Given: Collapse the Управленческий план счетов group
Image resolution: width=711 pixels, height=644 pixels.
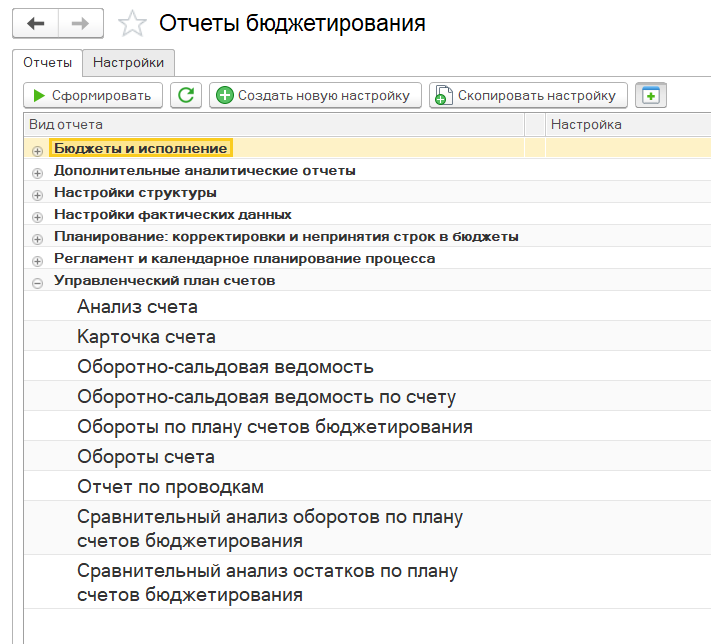Looking at the screenshot, I should click(x=38, y=282).
